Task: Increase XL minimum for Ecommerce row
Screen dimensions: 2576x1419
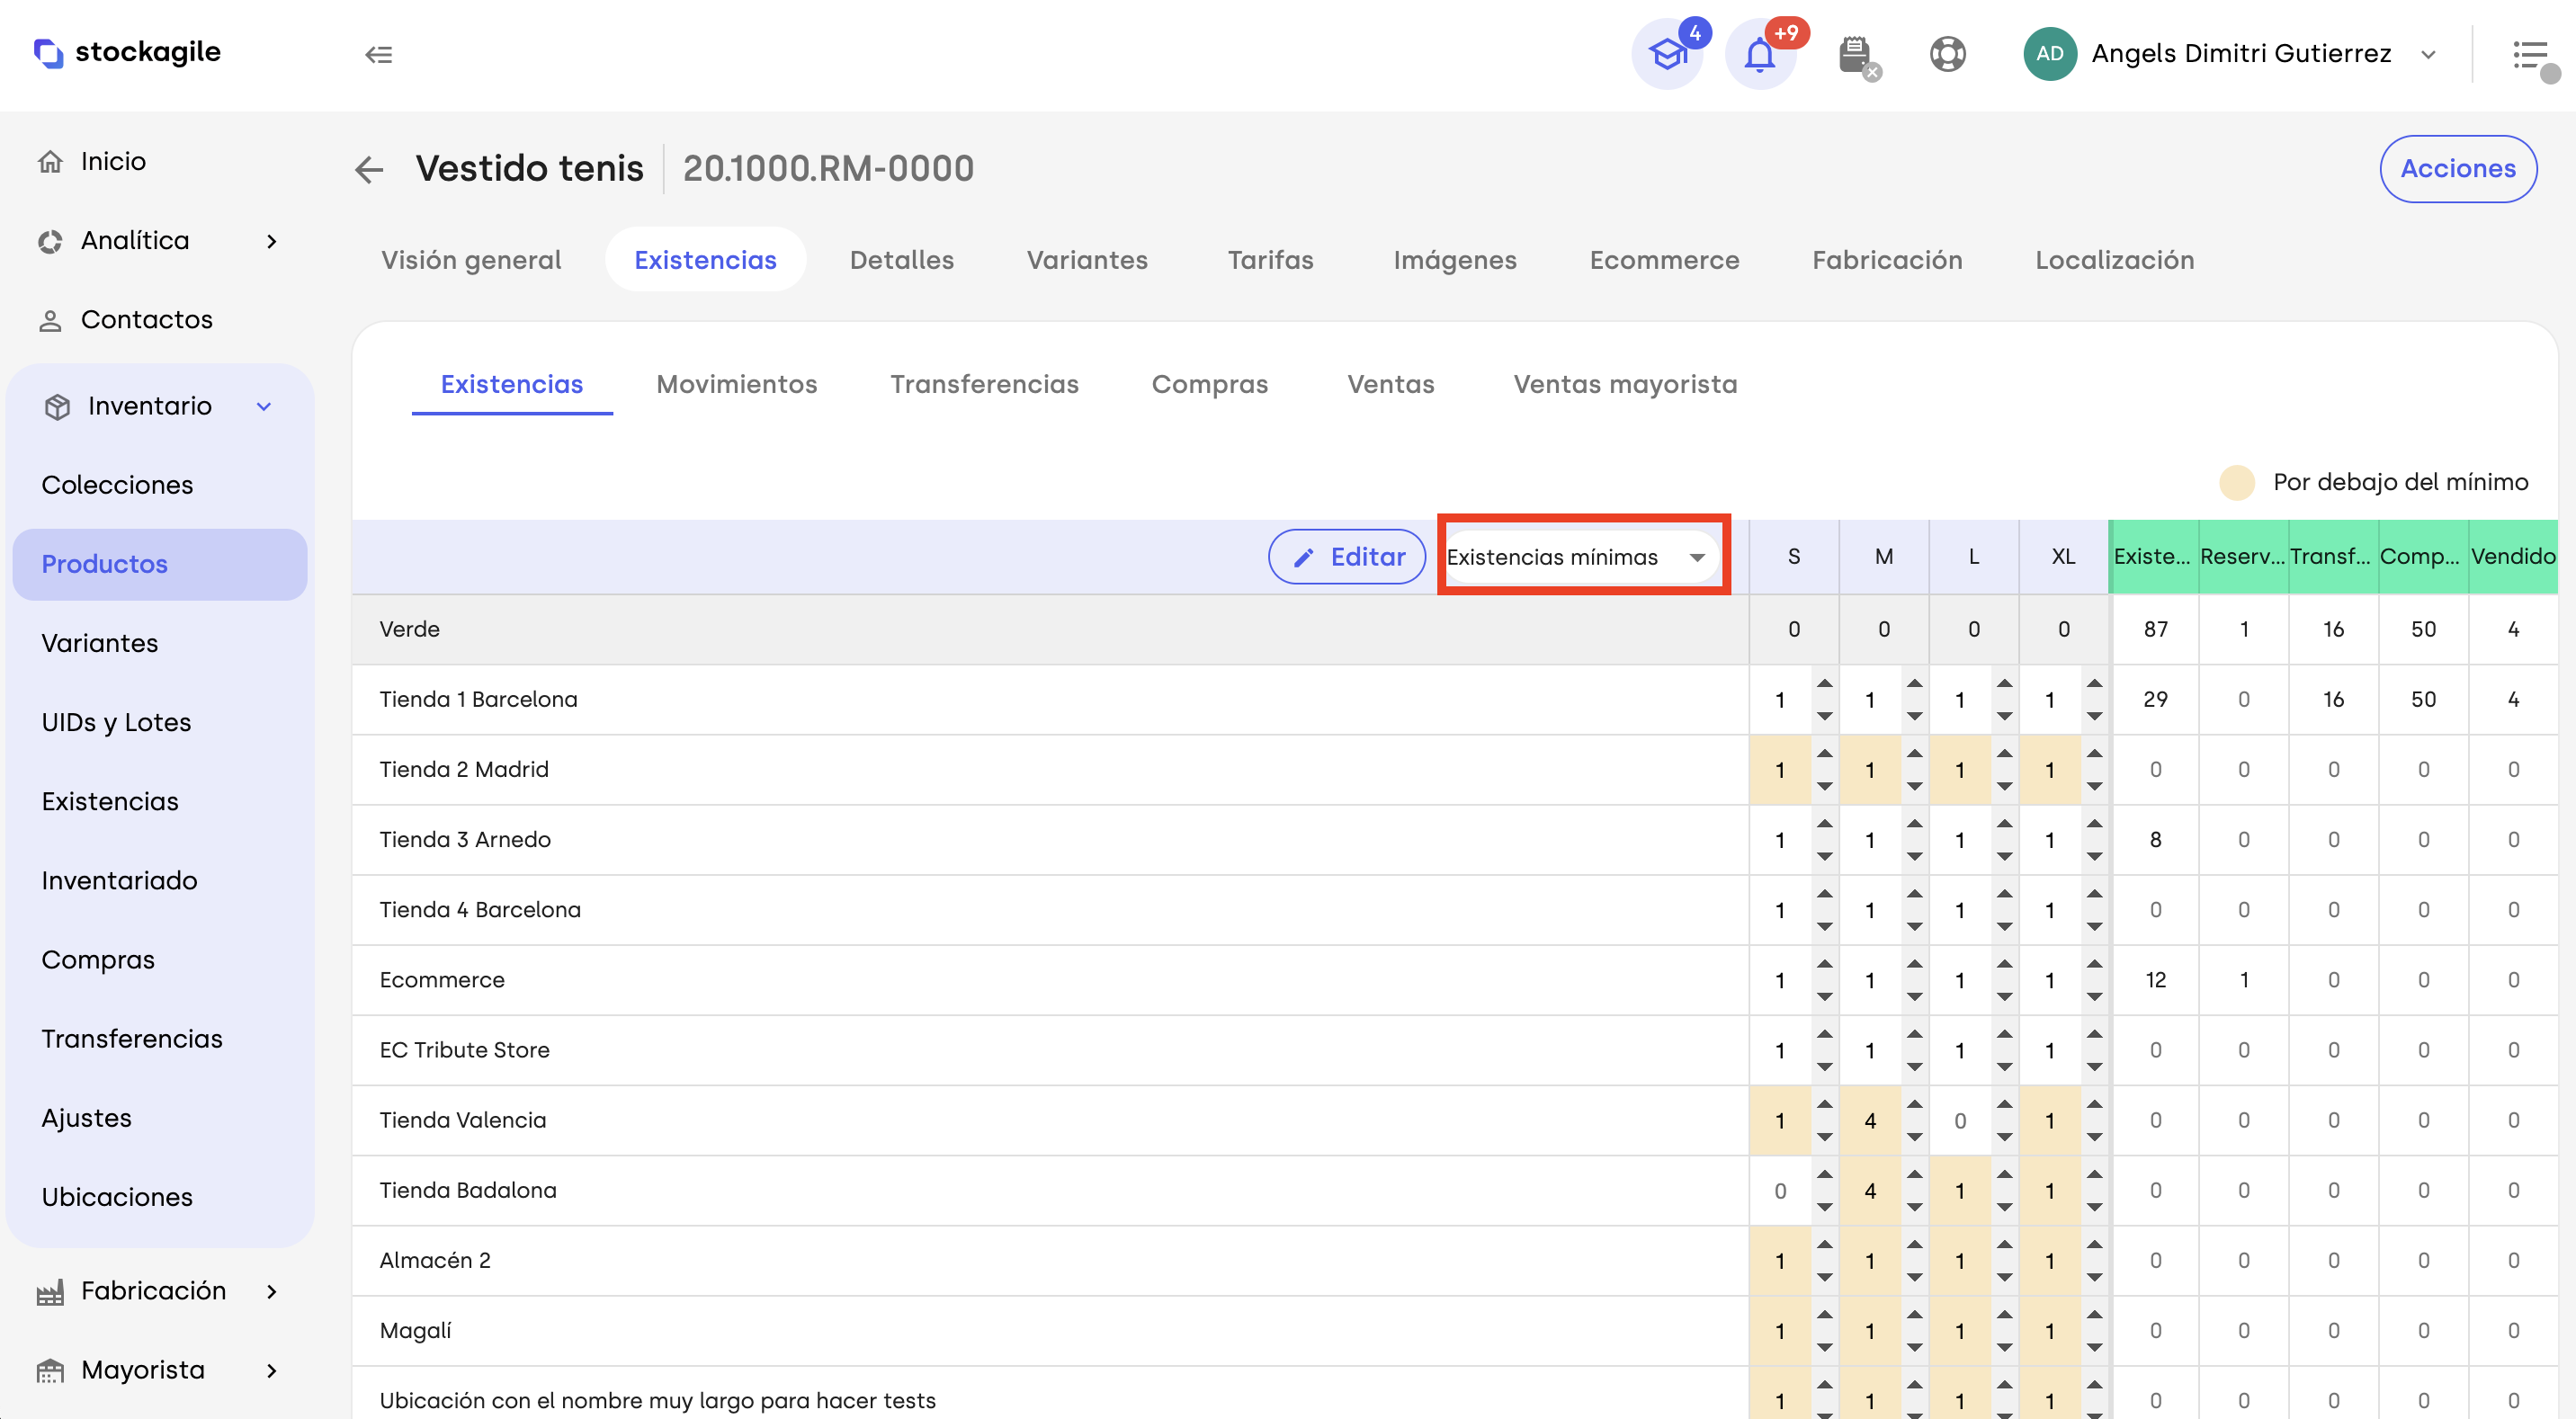Action: (2094, 964)
